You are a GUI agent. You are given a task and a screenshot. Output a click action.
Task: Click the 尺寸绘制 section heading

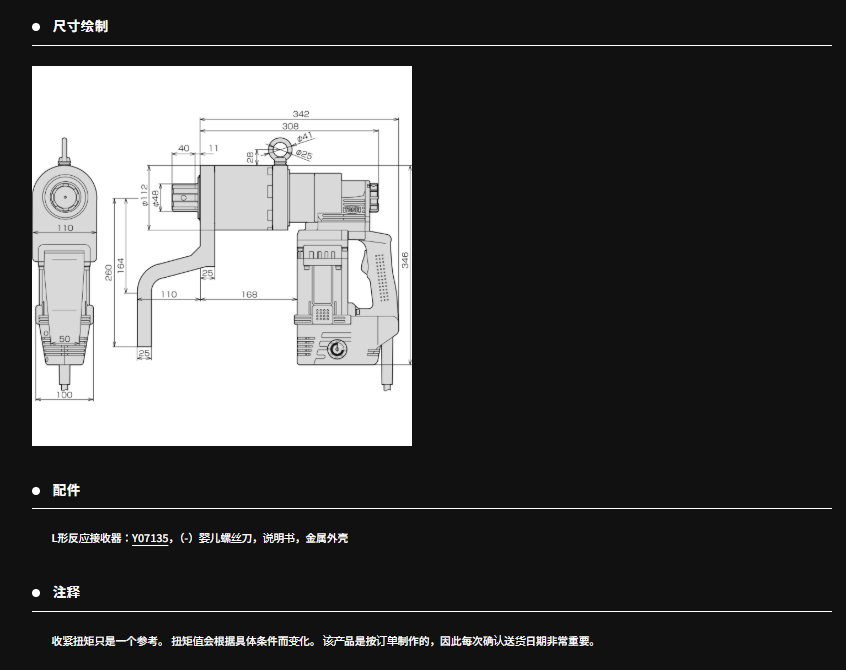point(80,26)
